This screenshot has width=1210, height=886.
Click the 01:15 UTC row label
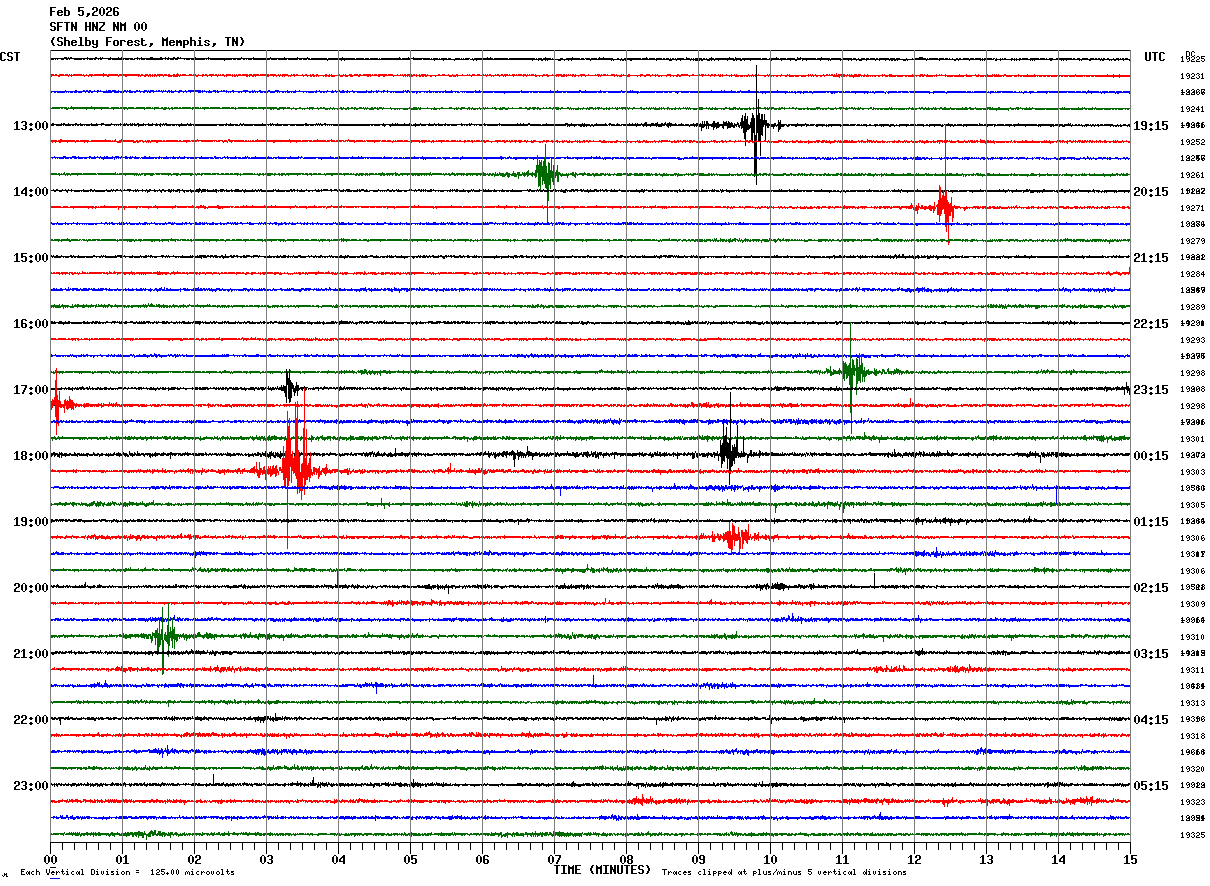[1151, 522]
